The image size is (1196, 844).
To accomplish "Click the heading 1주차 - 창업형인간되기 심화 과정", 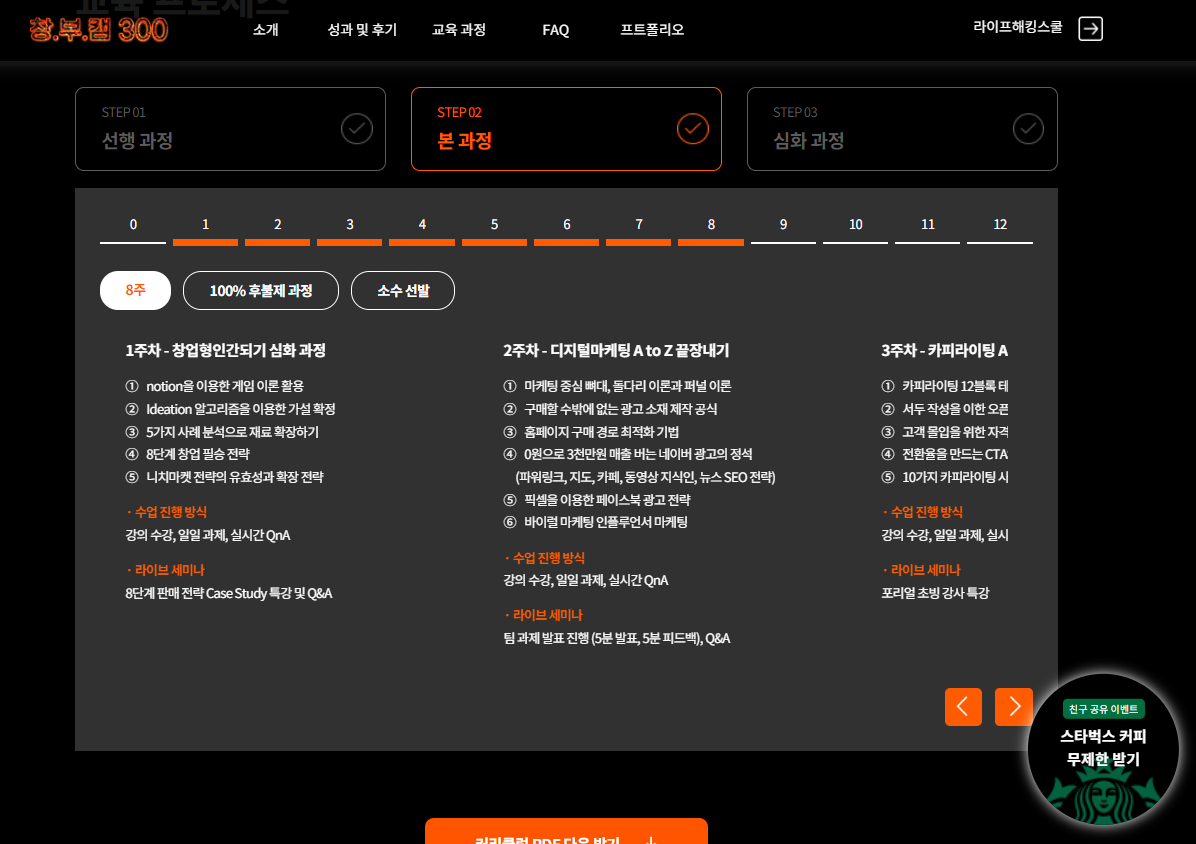I will (x=226, y=351).
